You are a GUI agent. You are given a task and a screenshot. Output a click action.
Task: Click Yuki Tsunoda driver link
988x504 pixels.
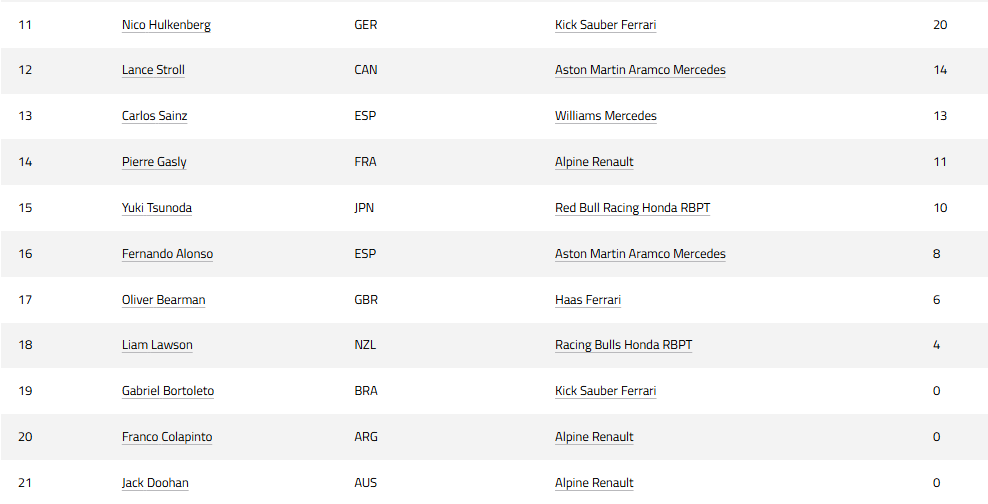[x=157, y=208]
